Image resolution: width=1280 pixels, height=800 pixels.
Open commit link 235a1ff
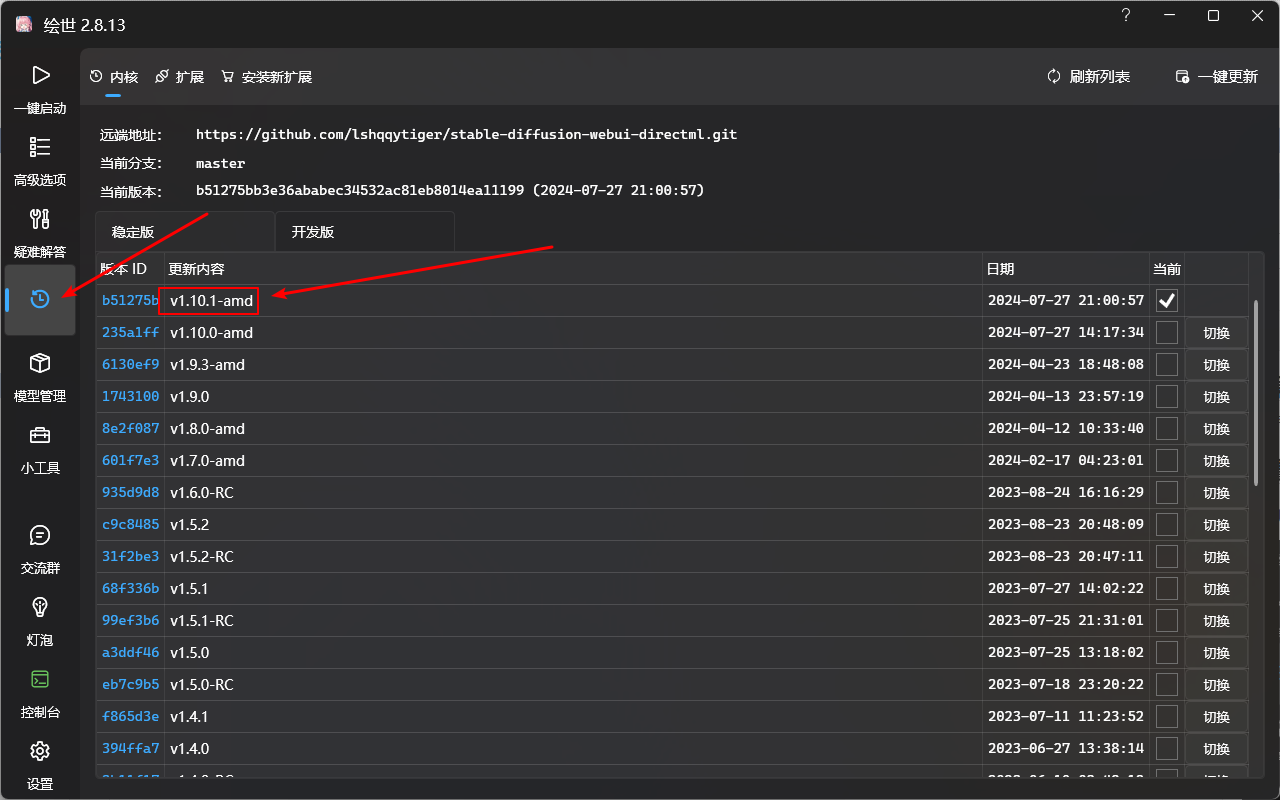(x=130, y=332)
